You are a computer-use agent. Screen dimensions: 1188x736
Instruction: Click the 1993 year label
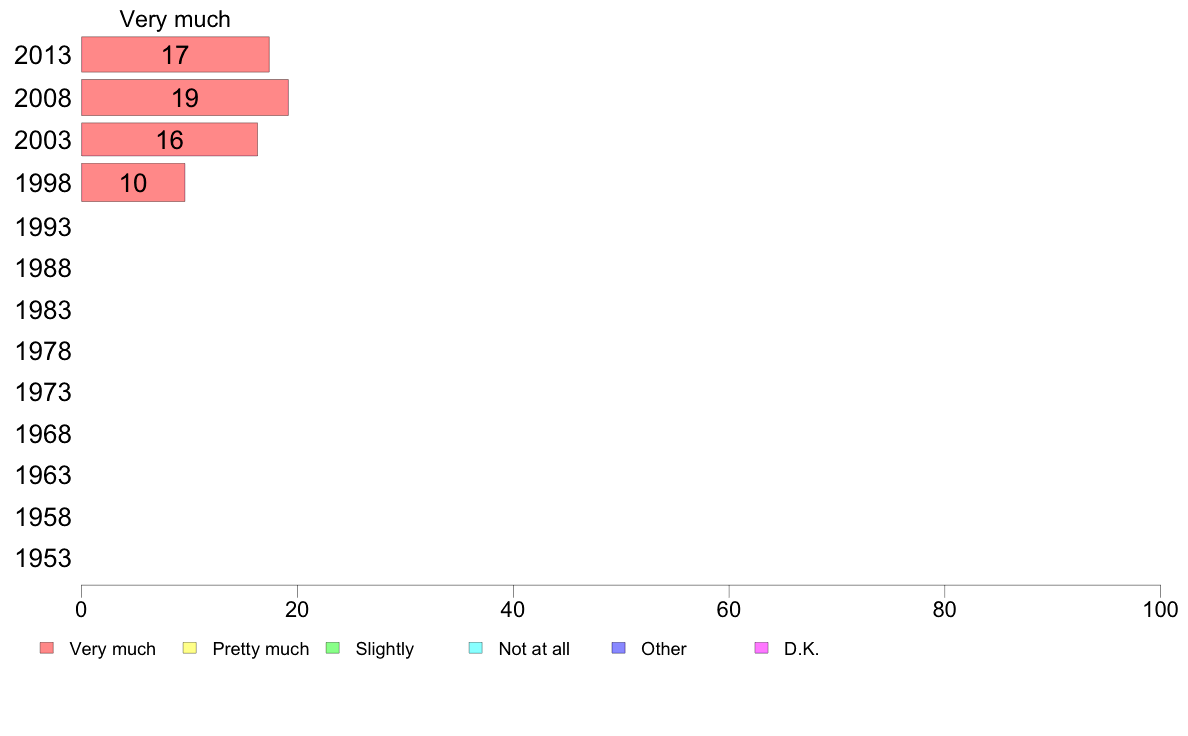[43, 227]
